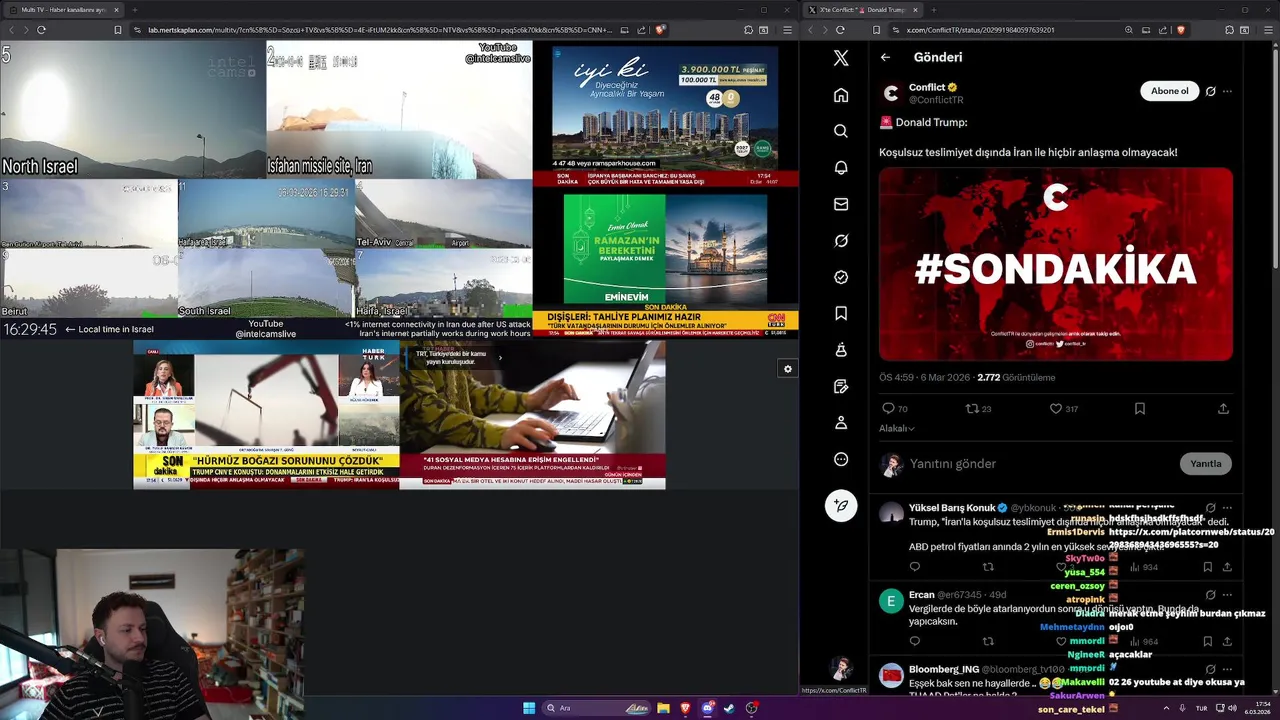Open X messages envelope icon

point(841,204)
